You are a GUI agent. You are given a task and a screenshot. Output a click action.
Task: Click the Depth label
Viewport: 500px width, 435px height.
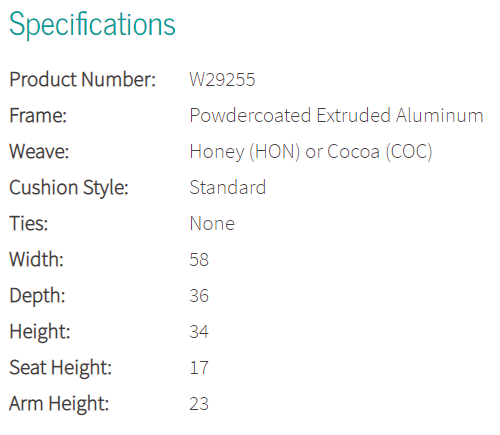(x=37, y=296)
